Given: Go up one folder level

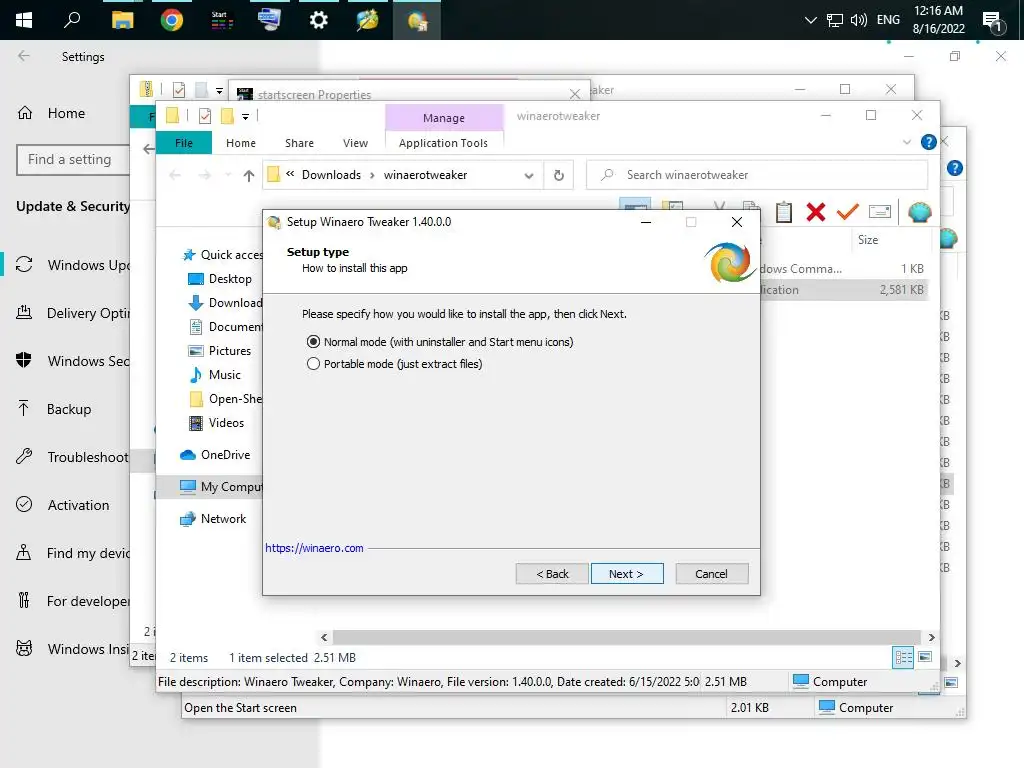Looking at the screenshot, I should point(248,175).
